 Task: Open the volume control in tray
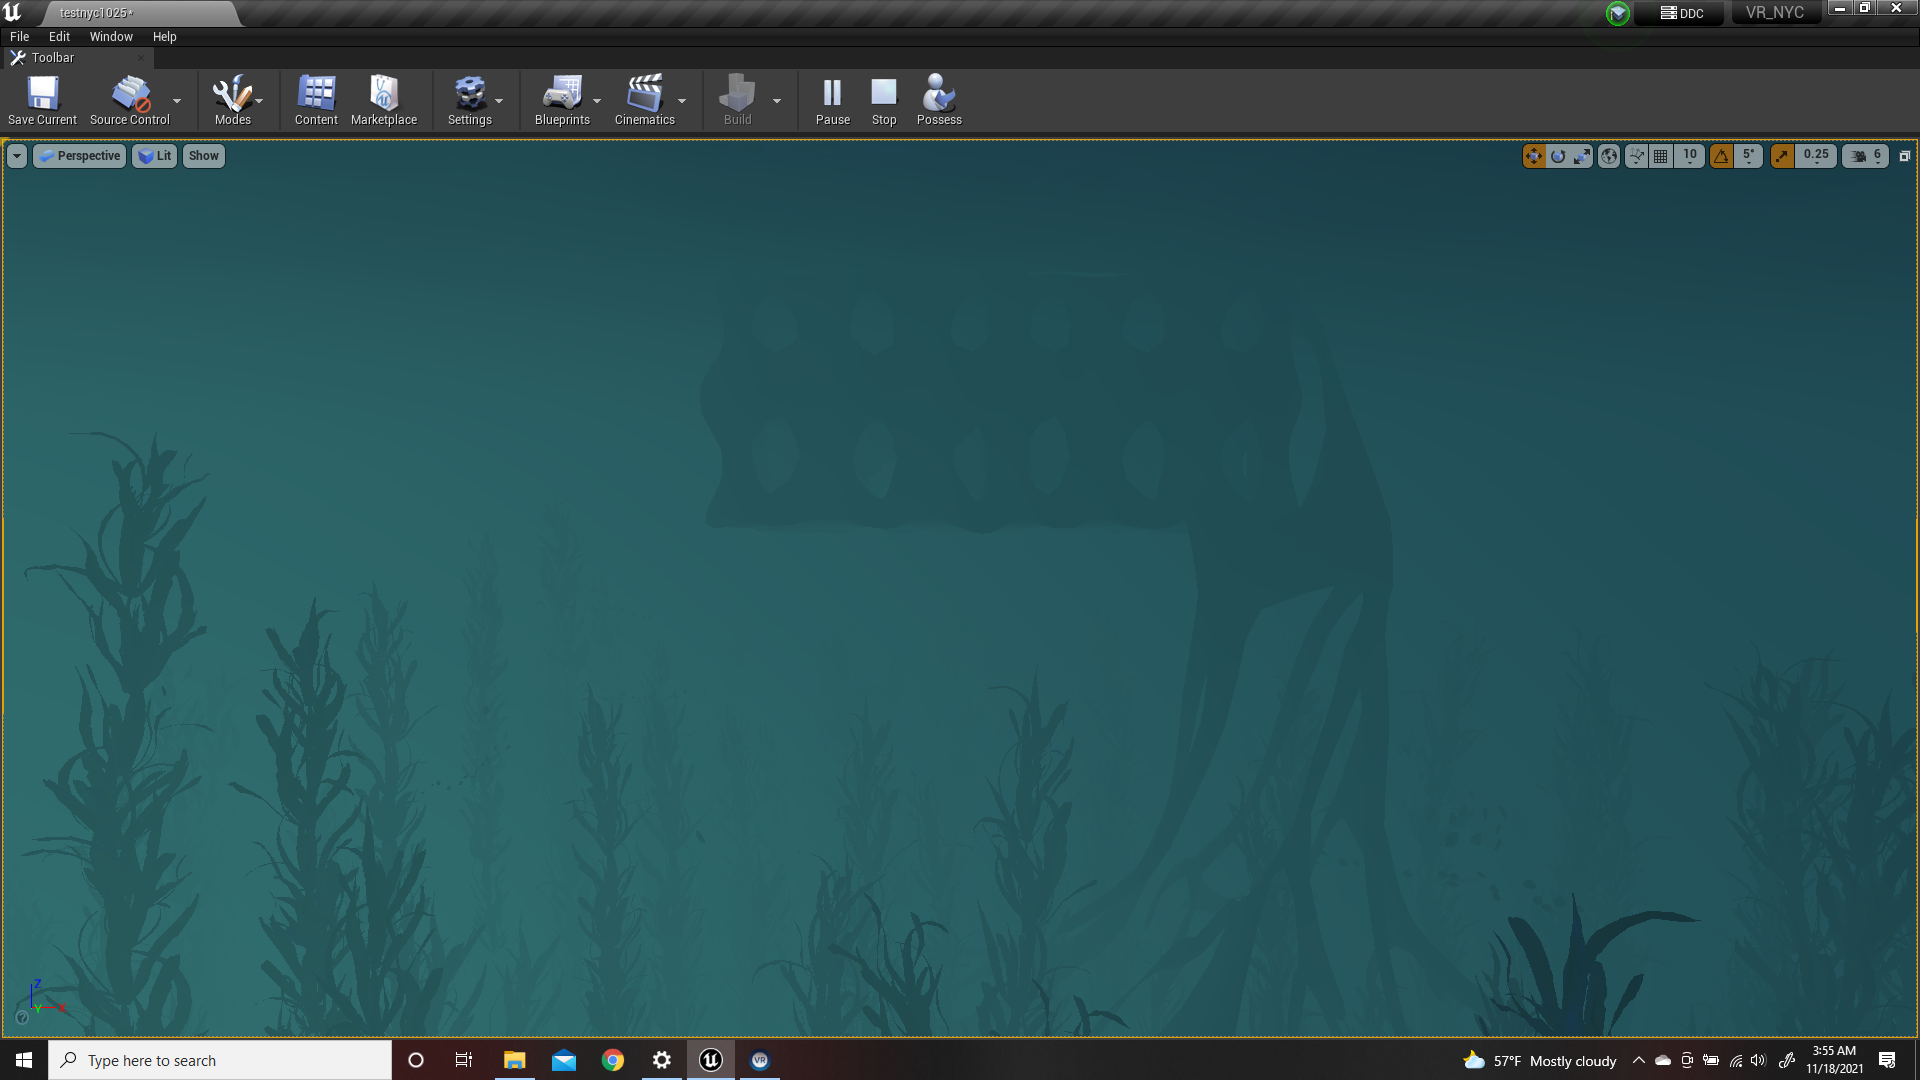pyautogui.click(x=1759, y=1060)
